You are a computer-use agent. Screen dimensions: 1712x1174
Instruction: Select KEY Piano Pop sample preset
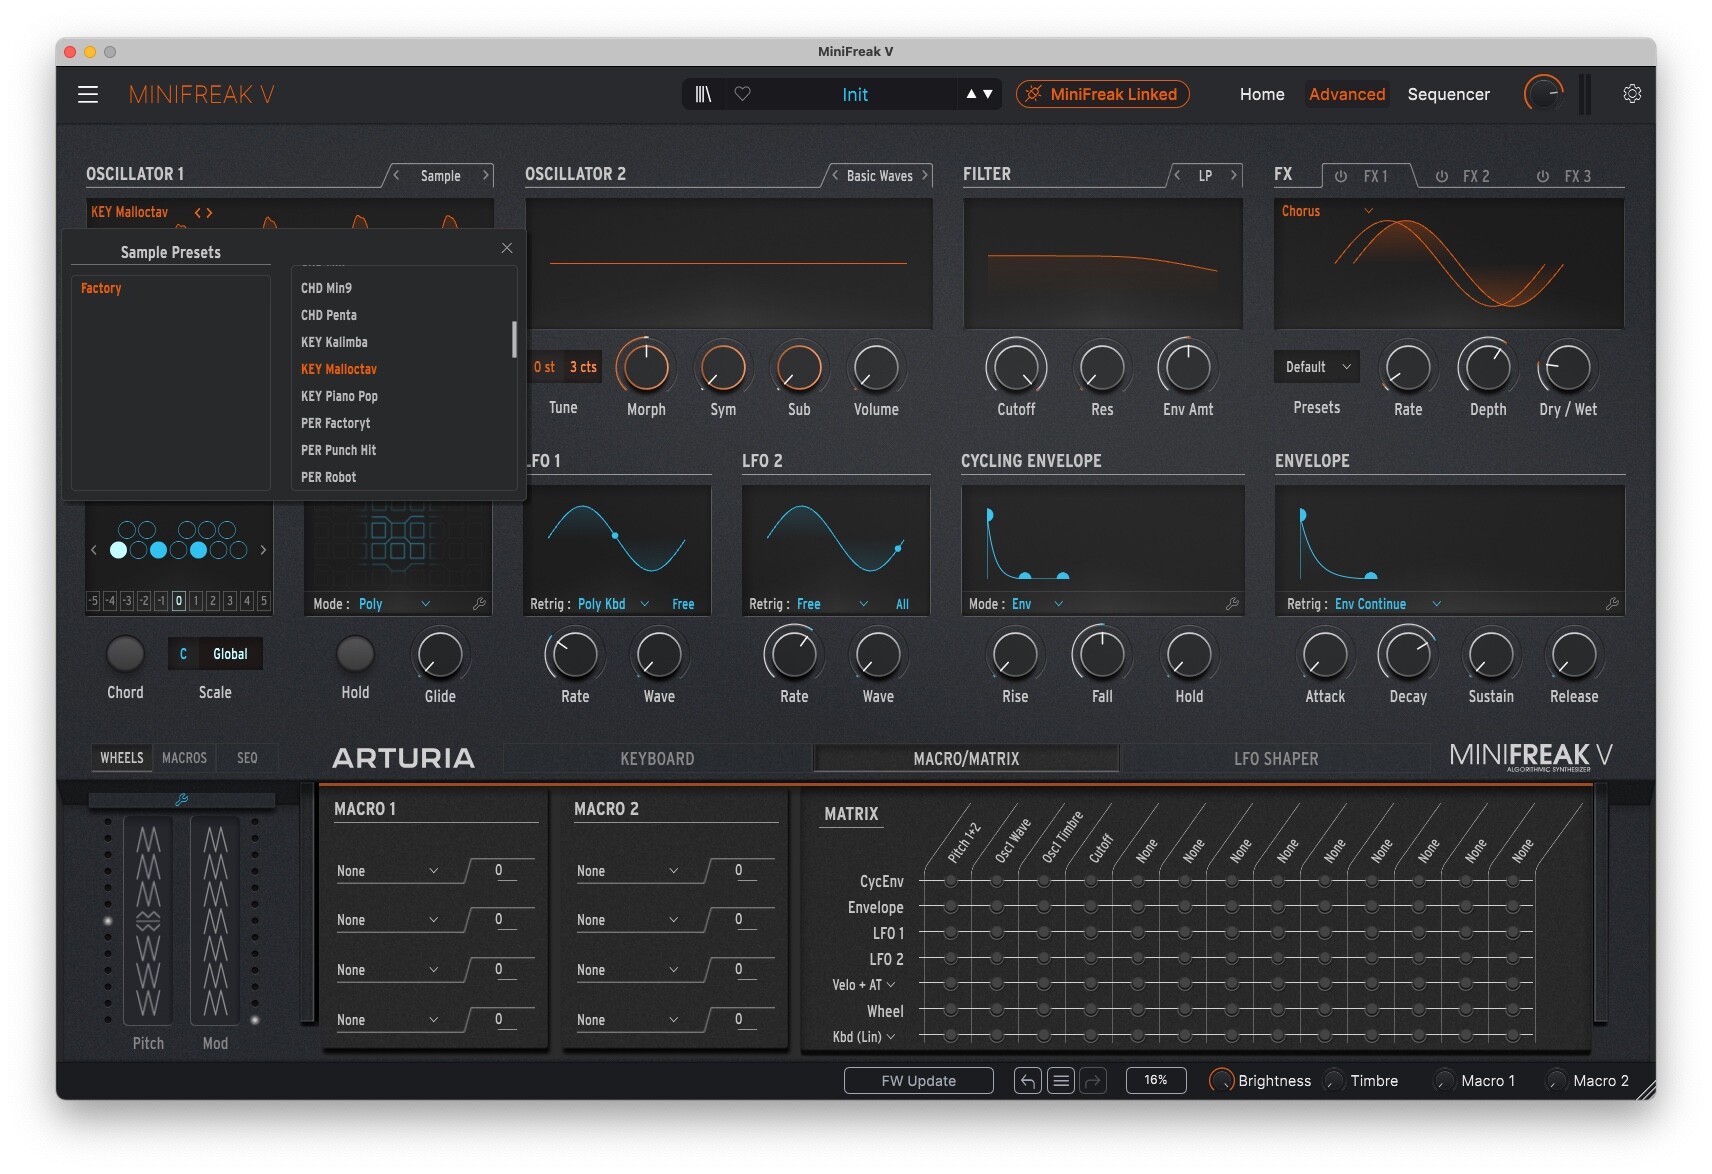(x=339, y=396)
